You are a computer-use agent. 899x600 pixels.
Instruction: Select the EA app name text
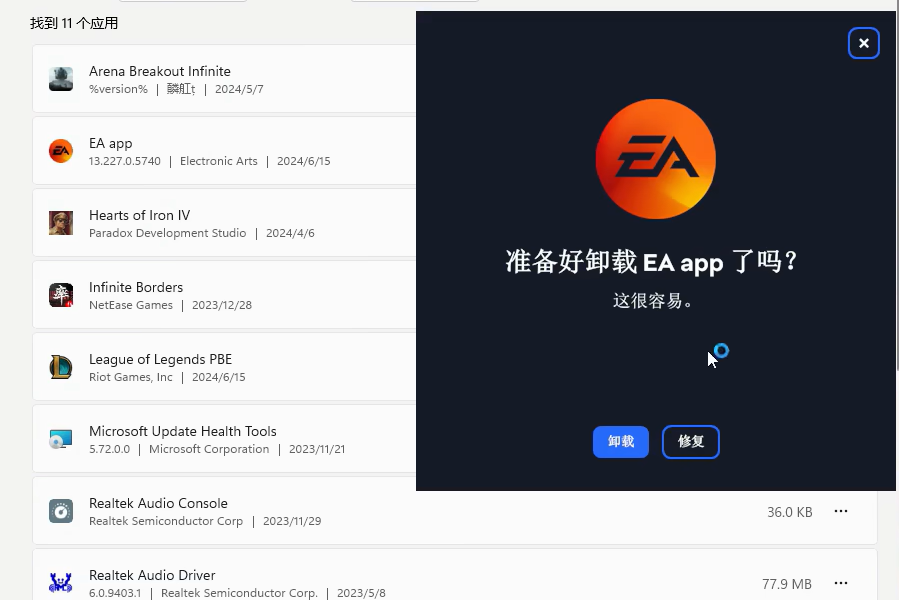point(111,143)
